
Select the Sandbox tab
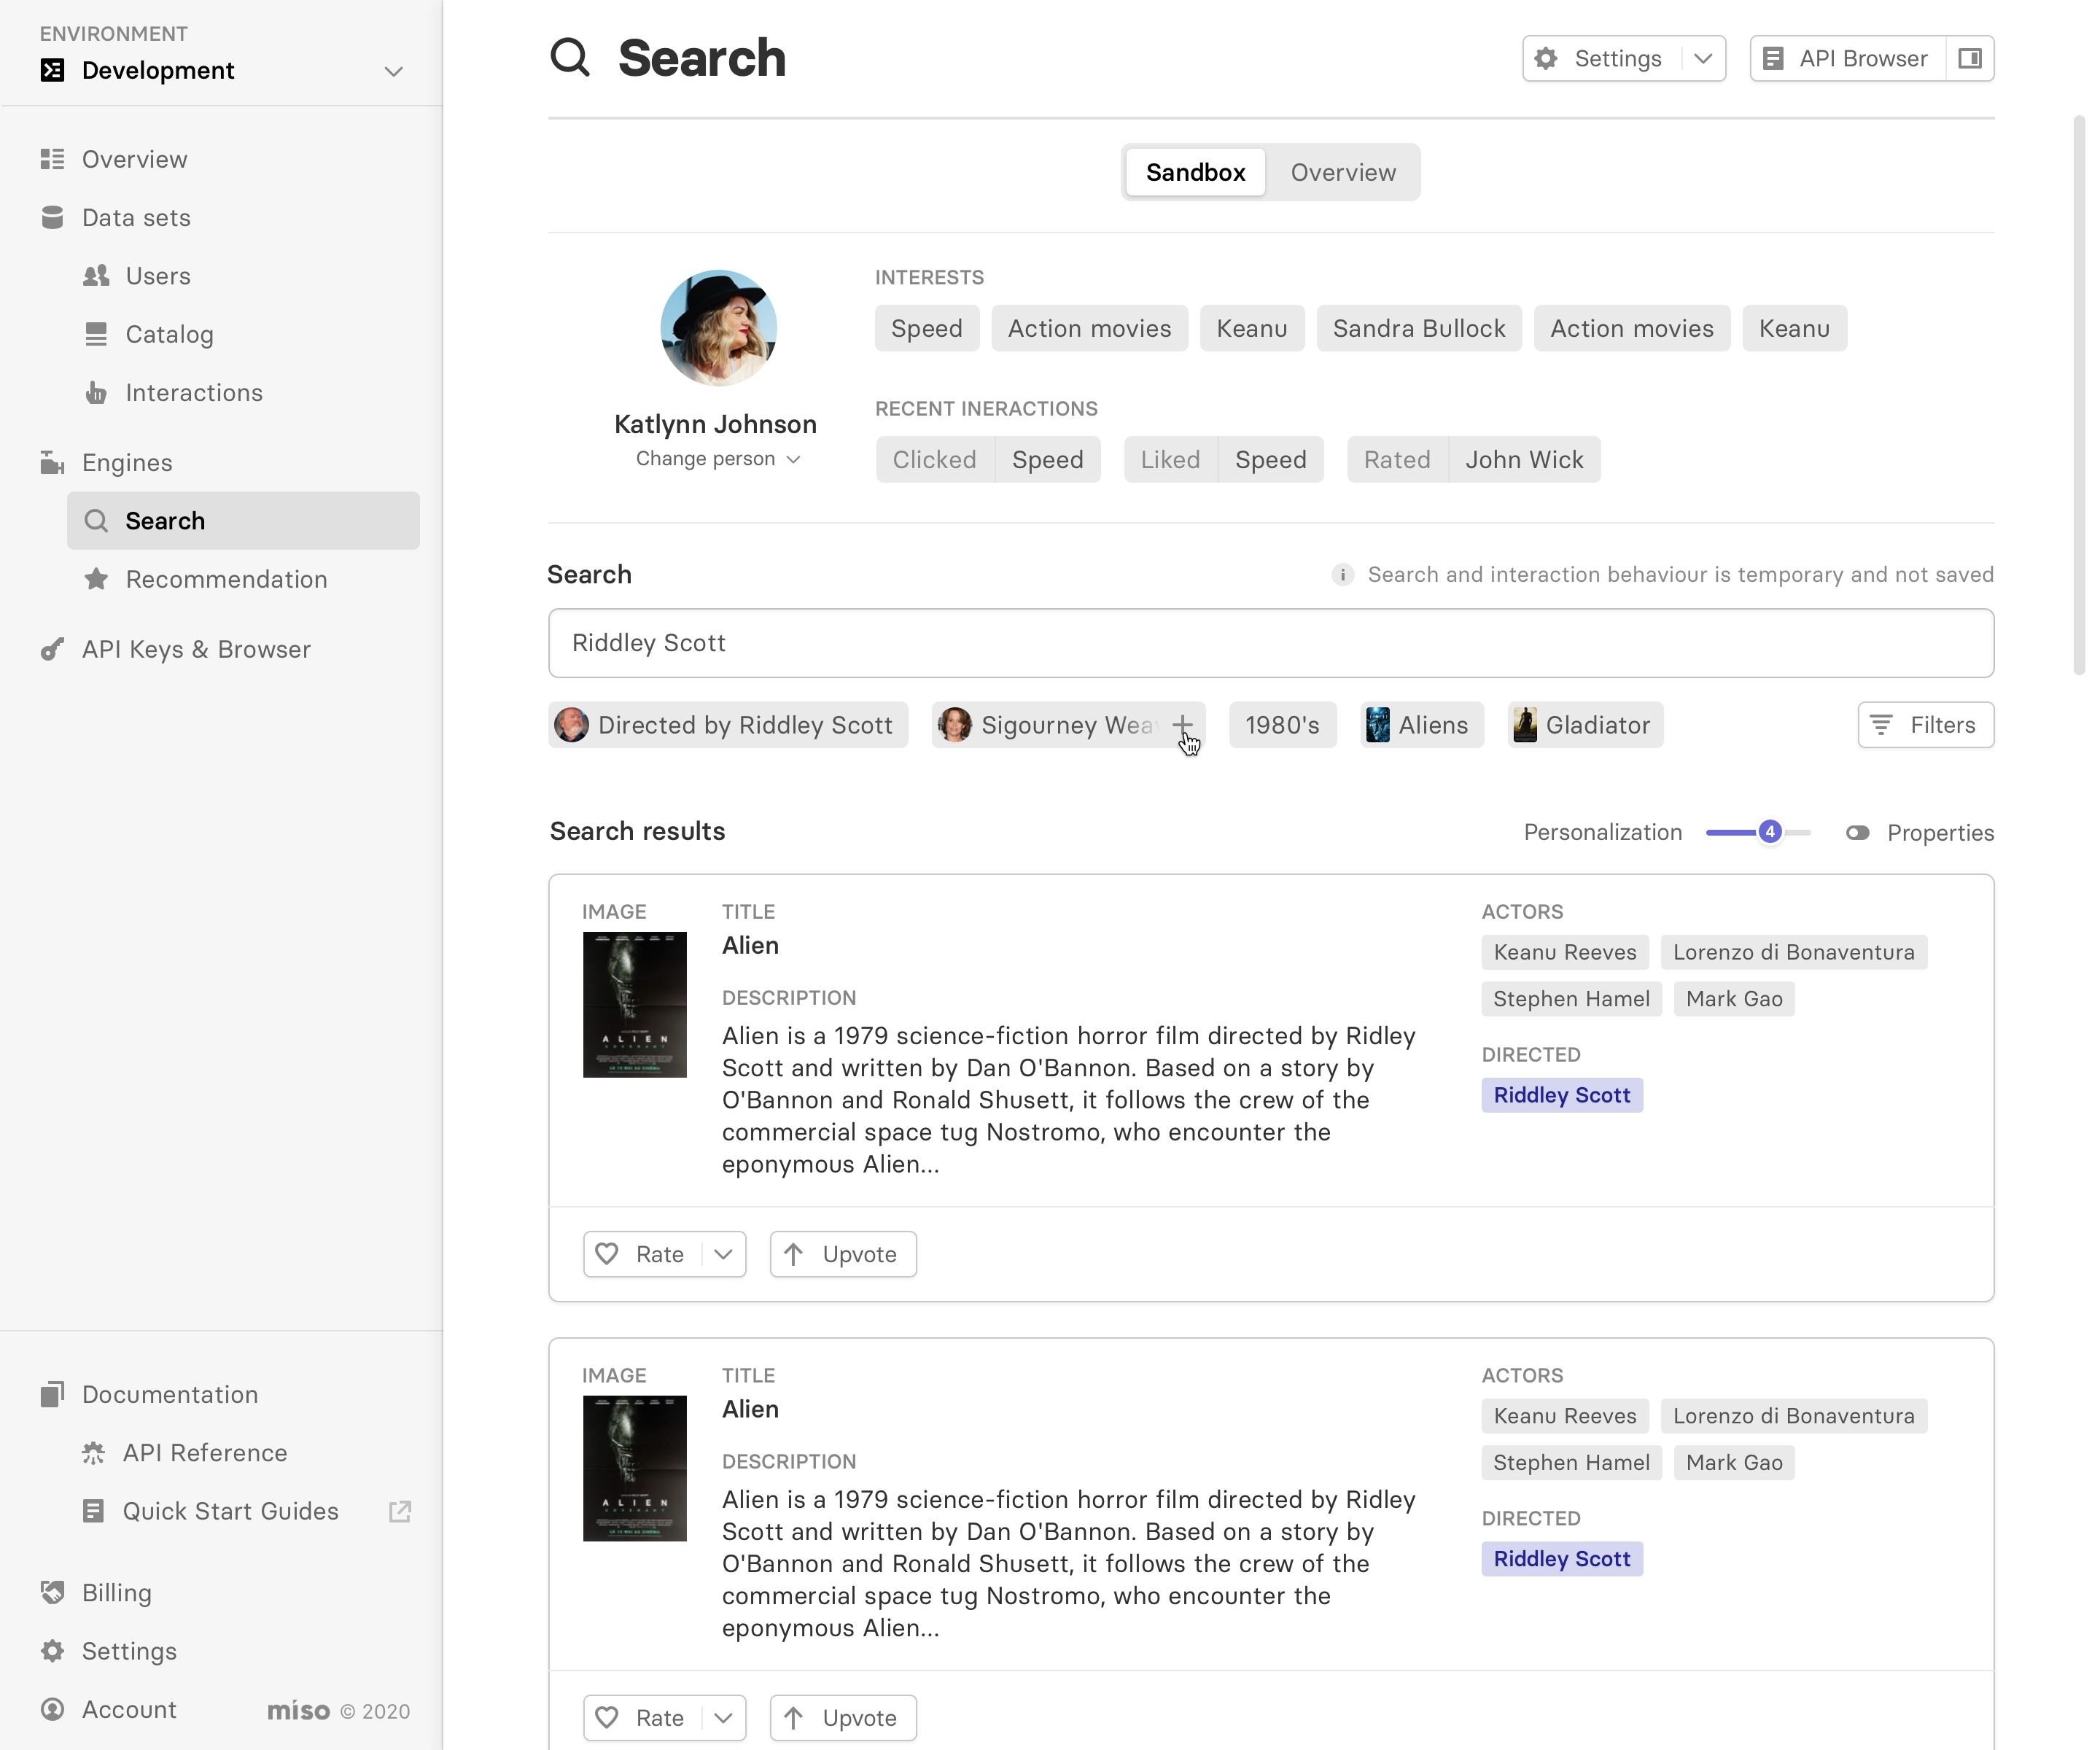(1195, 172)
